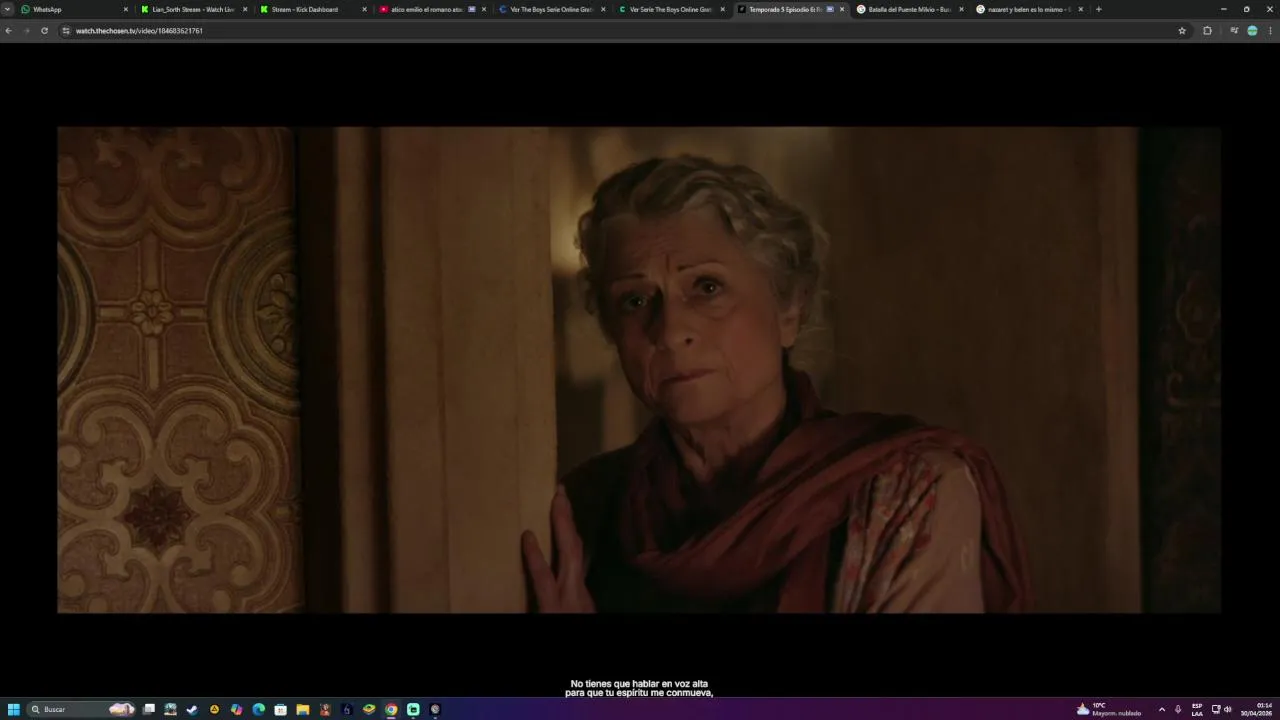Open the Windows Start menu

click(14, 709)
